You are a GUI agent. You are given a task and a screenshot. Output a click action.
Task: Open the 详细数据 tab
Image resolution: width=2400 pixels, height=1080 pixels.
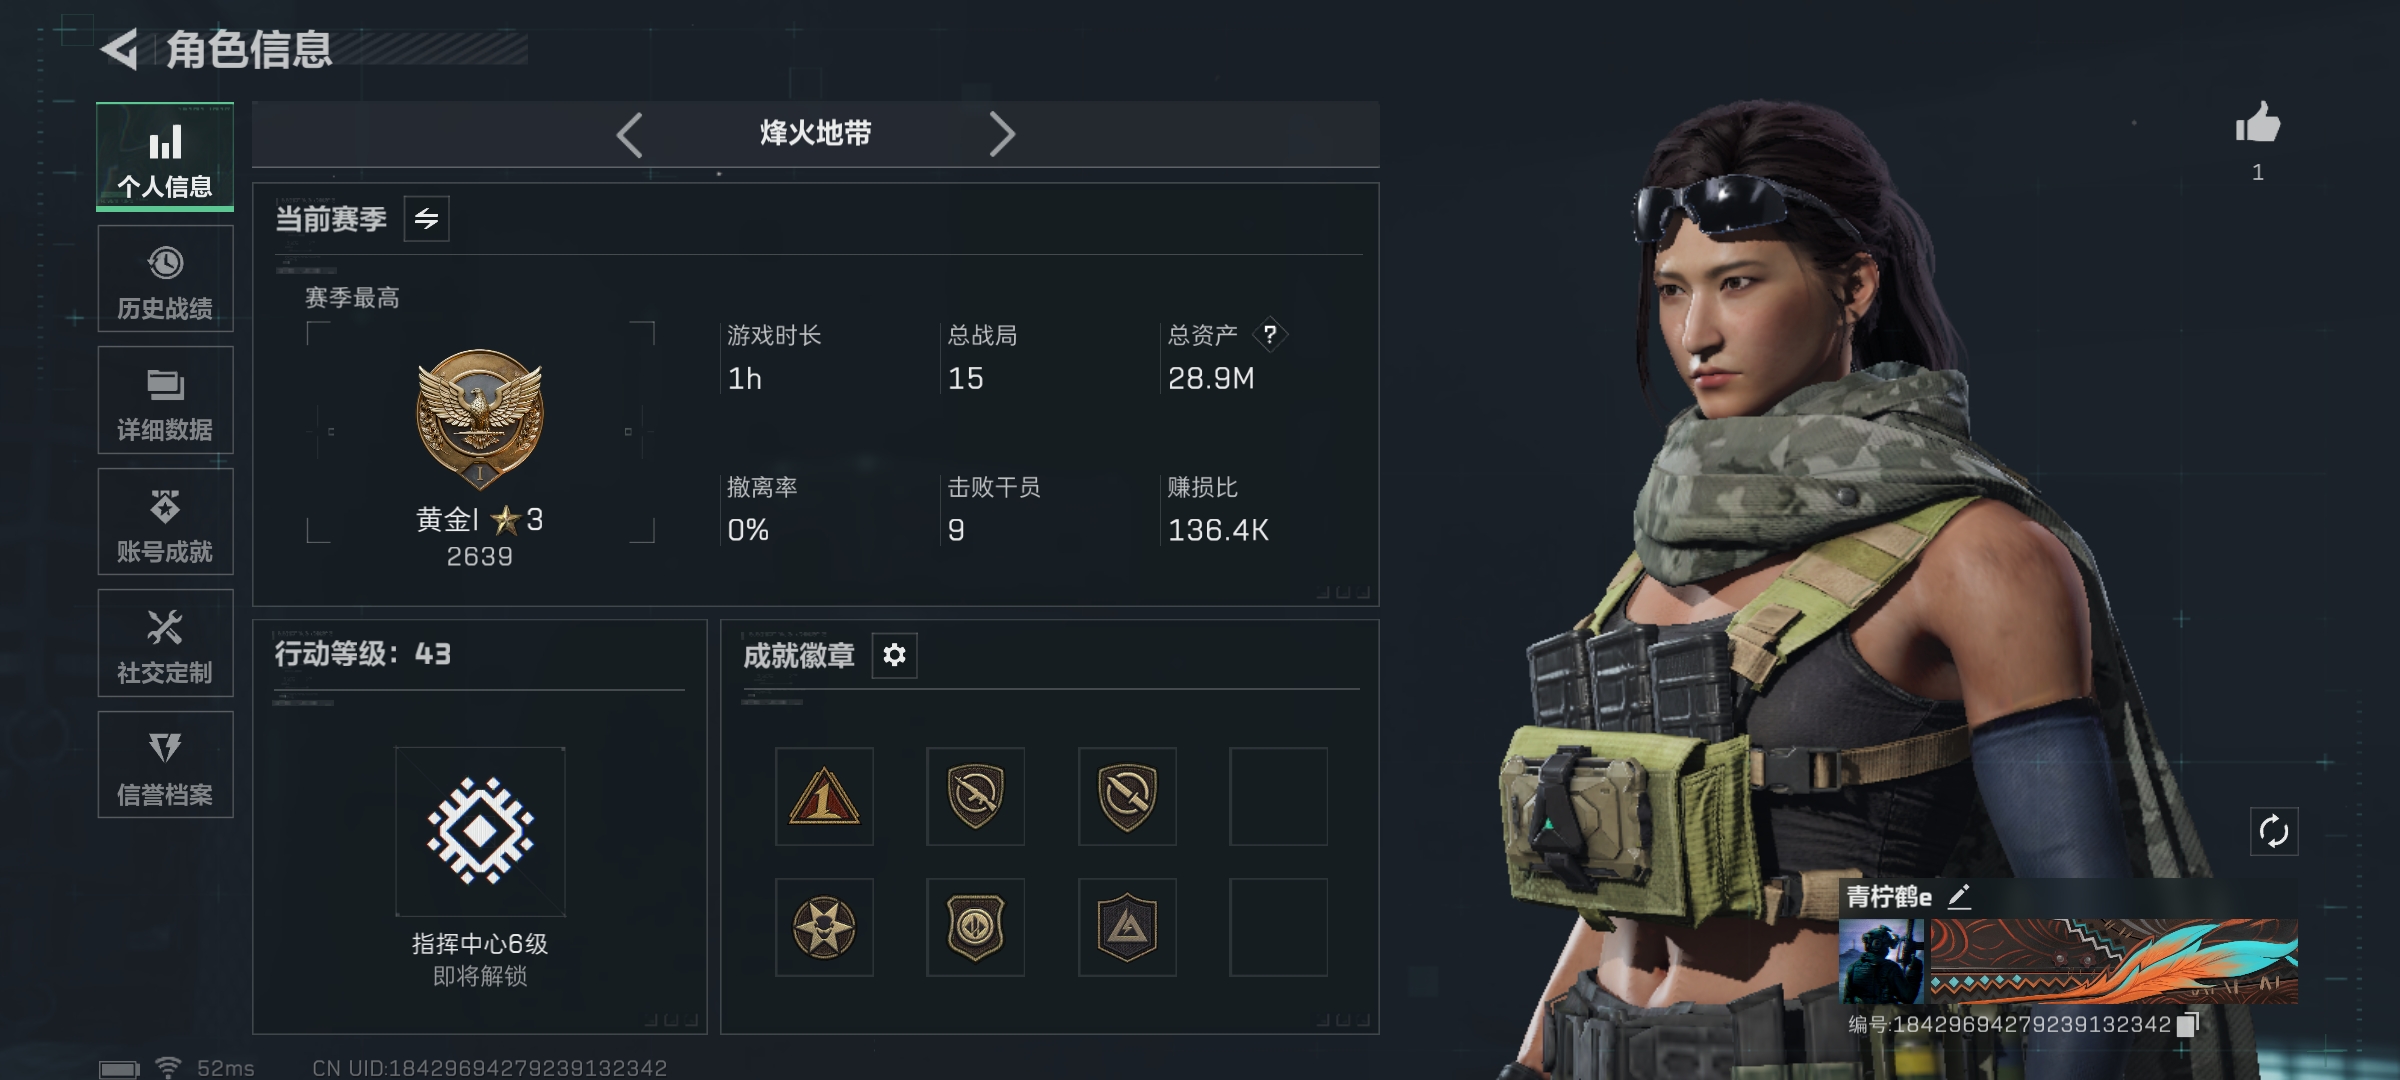click(x=165, y=400)
